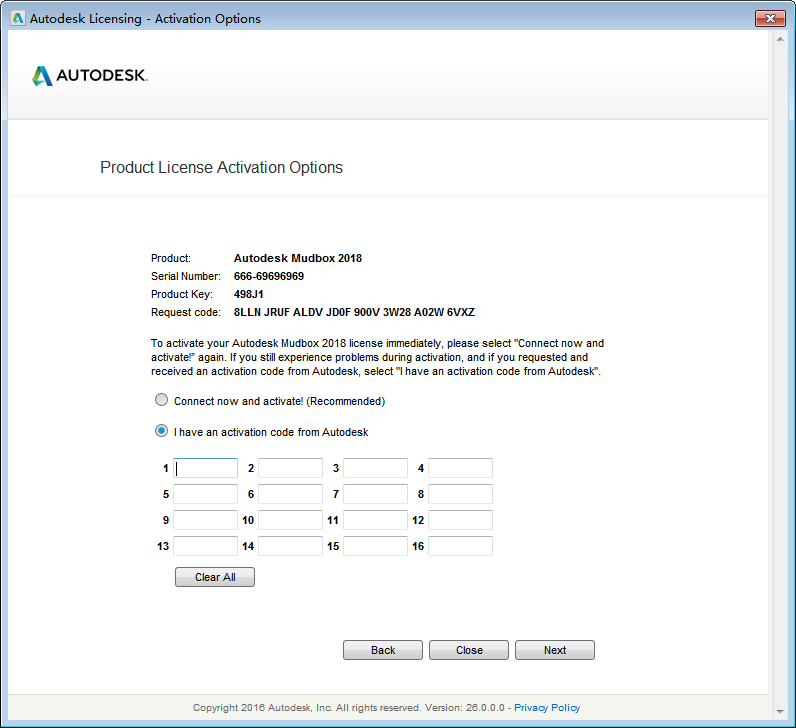Click activation code field 12
The image size is (796, 728).
(460, 520)
